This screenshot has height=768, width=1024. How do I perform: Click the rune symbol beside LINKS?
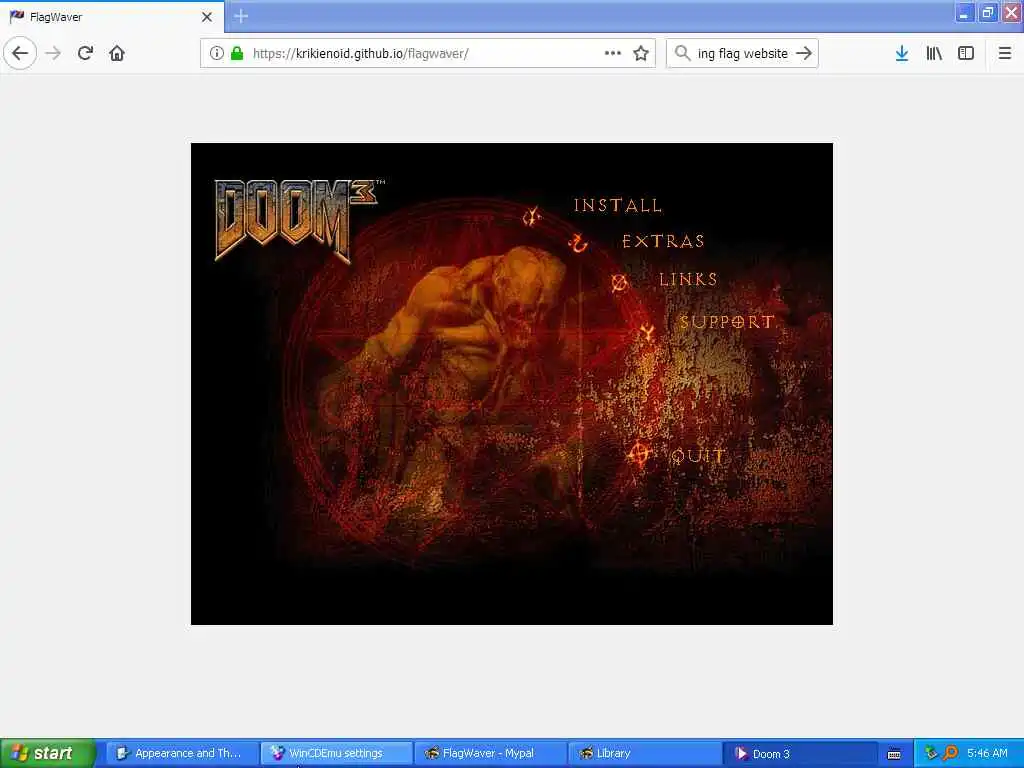618,283
